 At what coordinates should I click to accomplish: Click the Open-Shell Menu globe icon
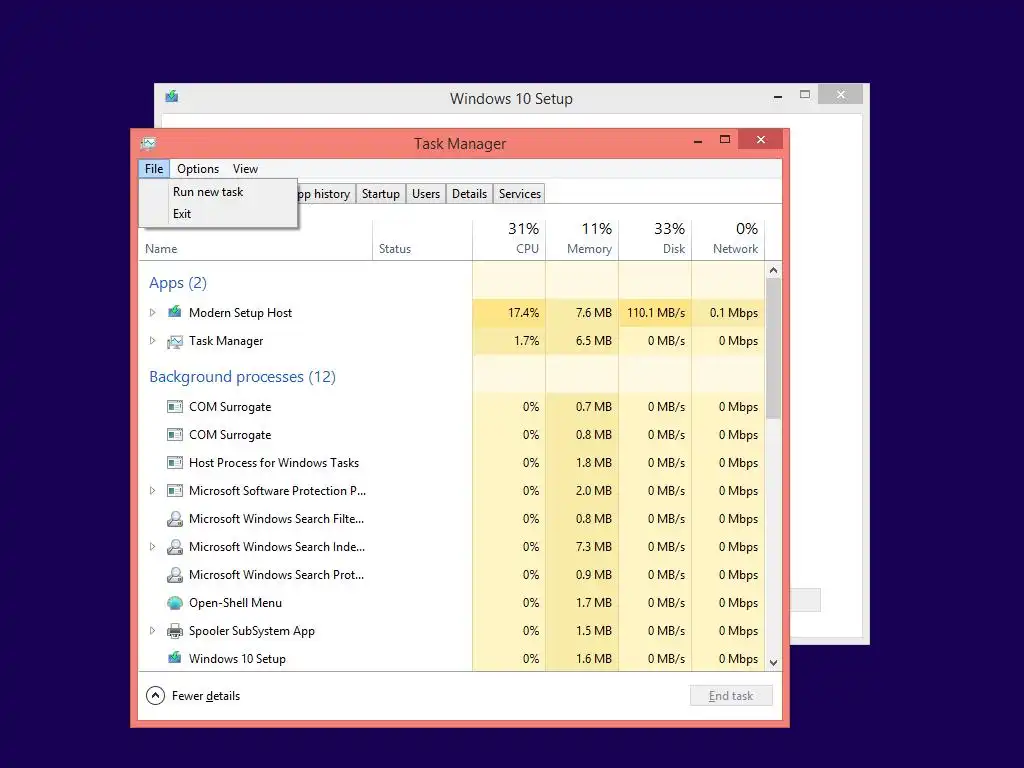tap(174, 603)
